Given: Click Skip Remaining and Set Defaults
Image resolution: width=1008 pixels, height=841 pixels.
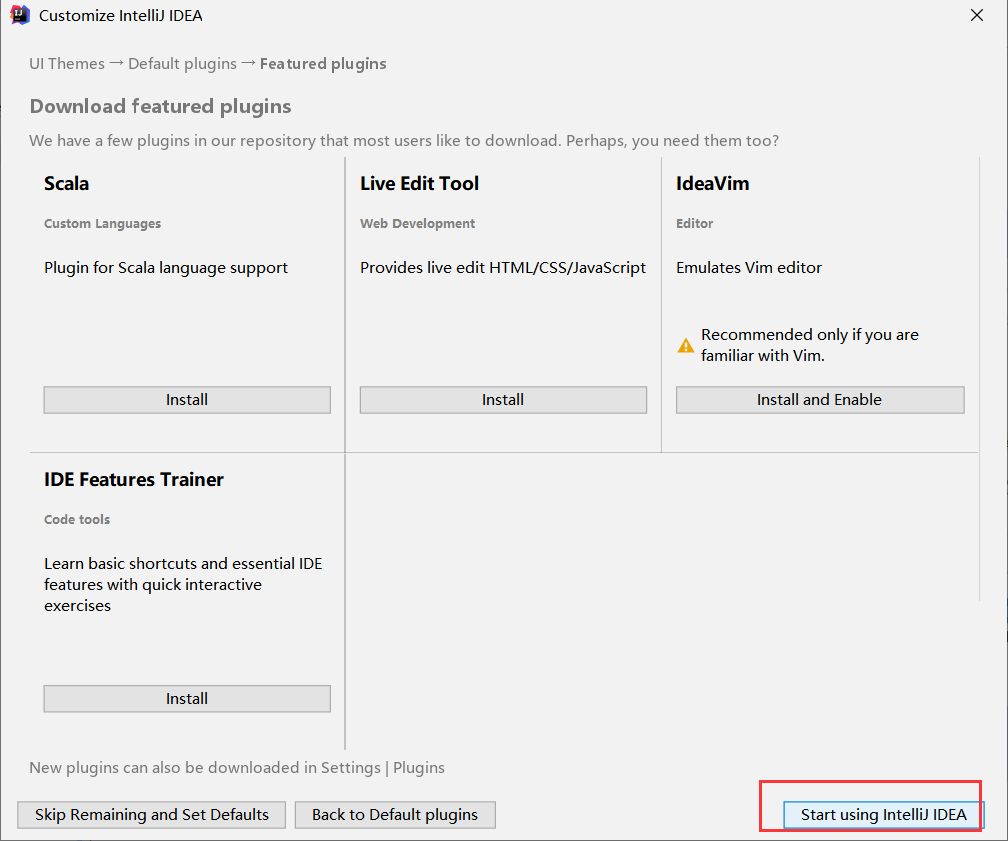Looking at the screenshot, I should (x=152, y=815).
